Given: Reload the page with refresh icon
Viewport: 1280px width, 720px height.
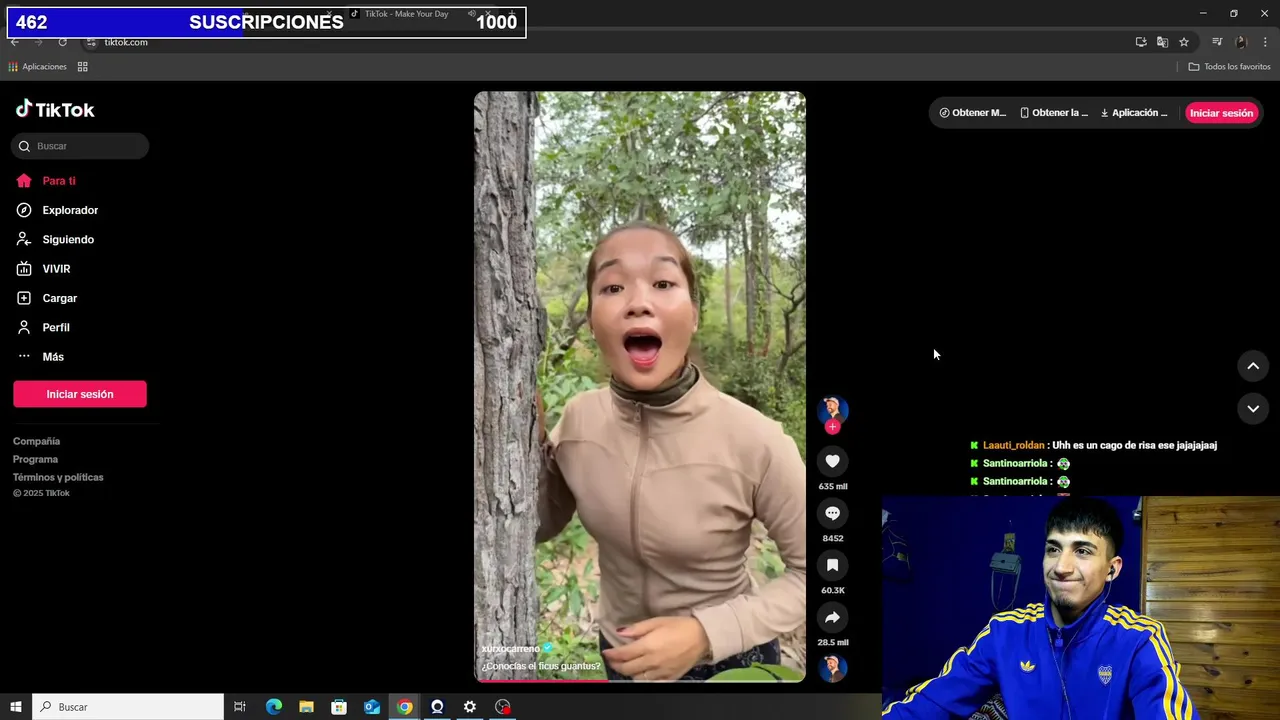Looking at the screenshot, I should point(62,42).
